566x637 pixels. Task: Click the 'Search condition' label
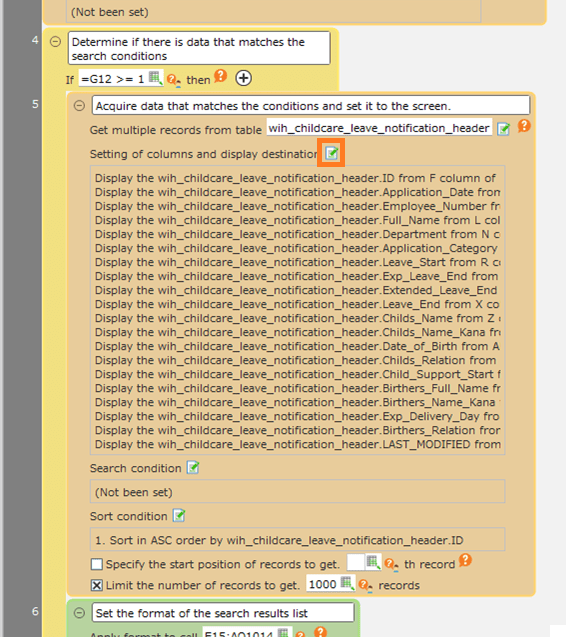135,468
